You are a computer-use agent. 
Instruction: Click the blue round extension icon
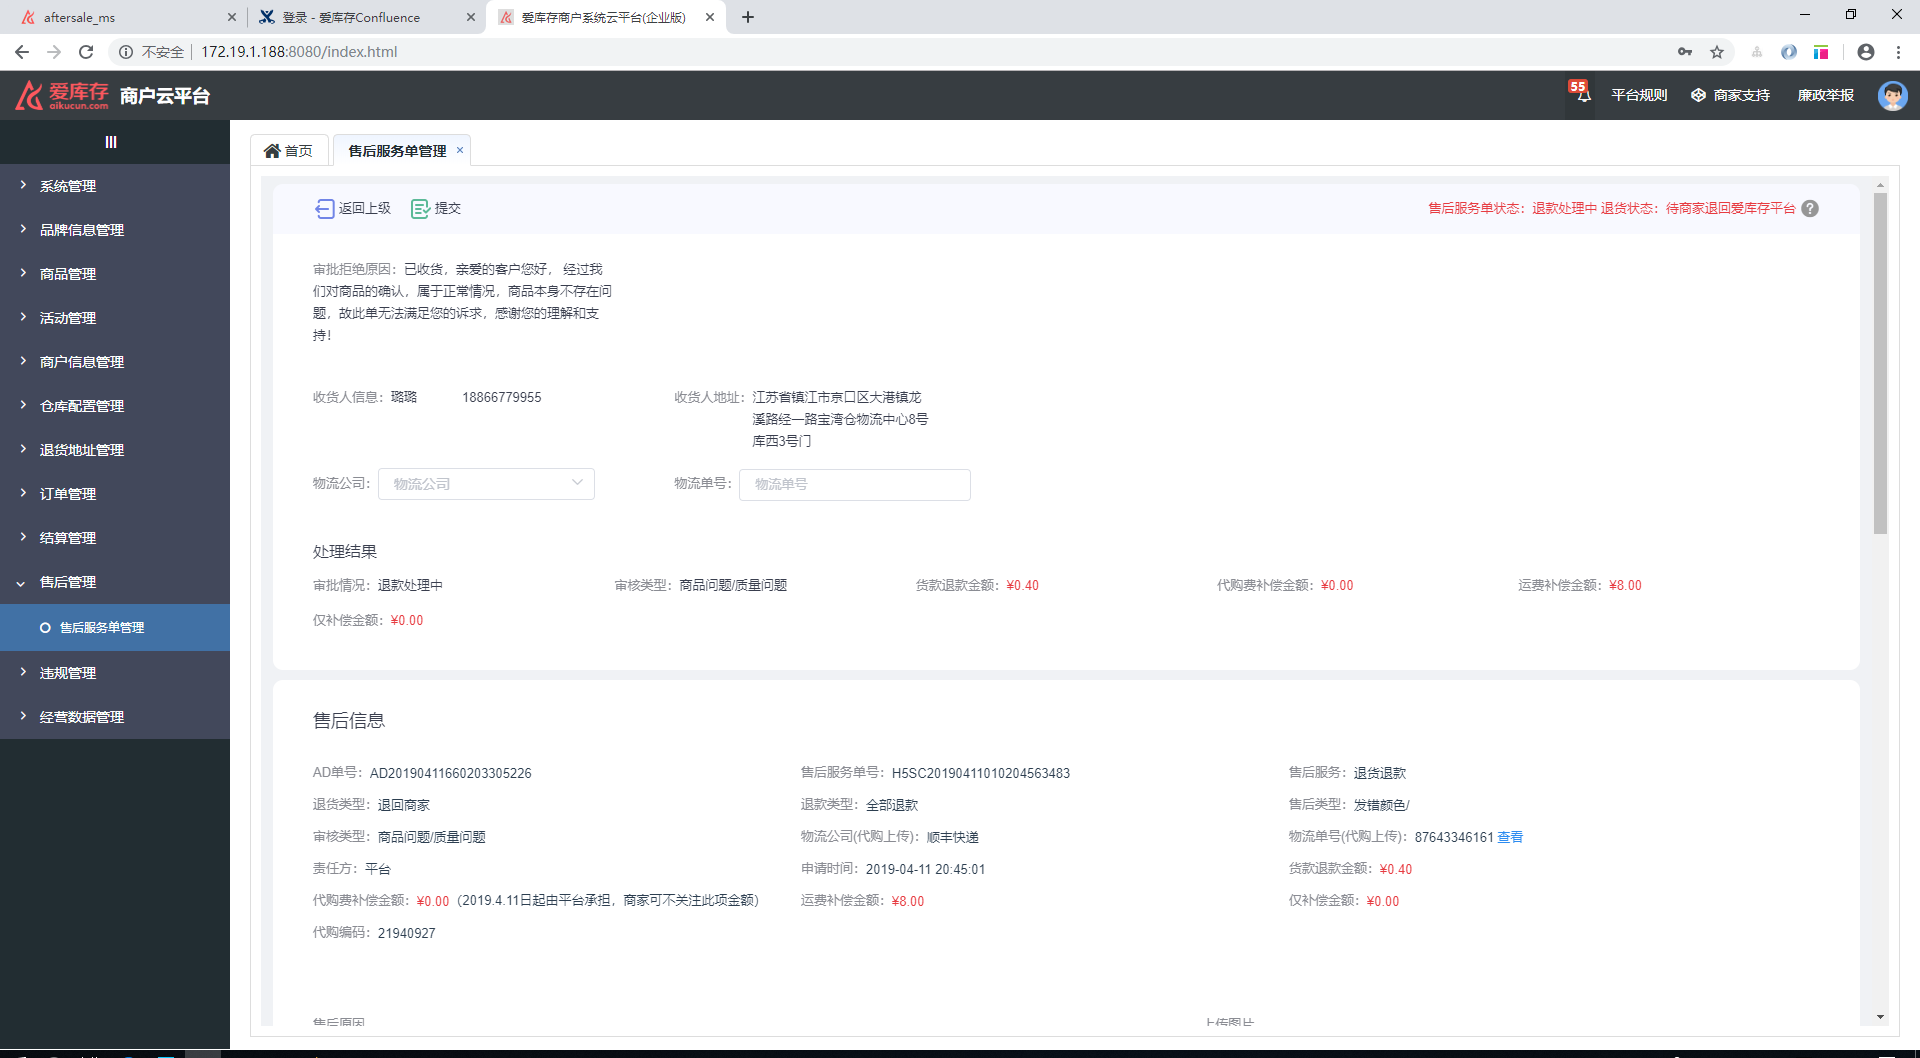[1789, 52]
